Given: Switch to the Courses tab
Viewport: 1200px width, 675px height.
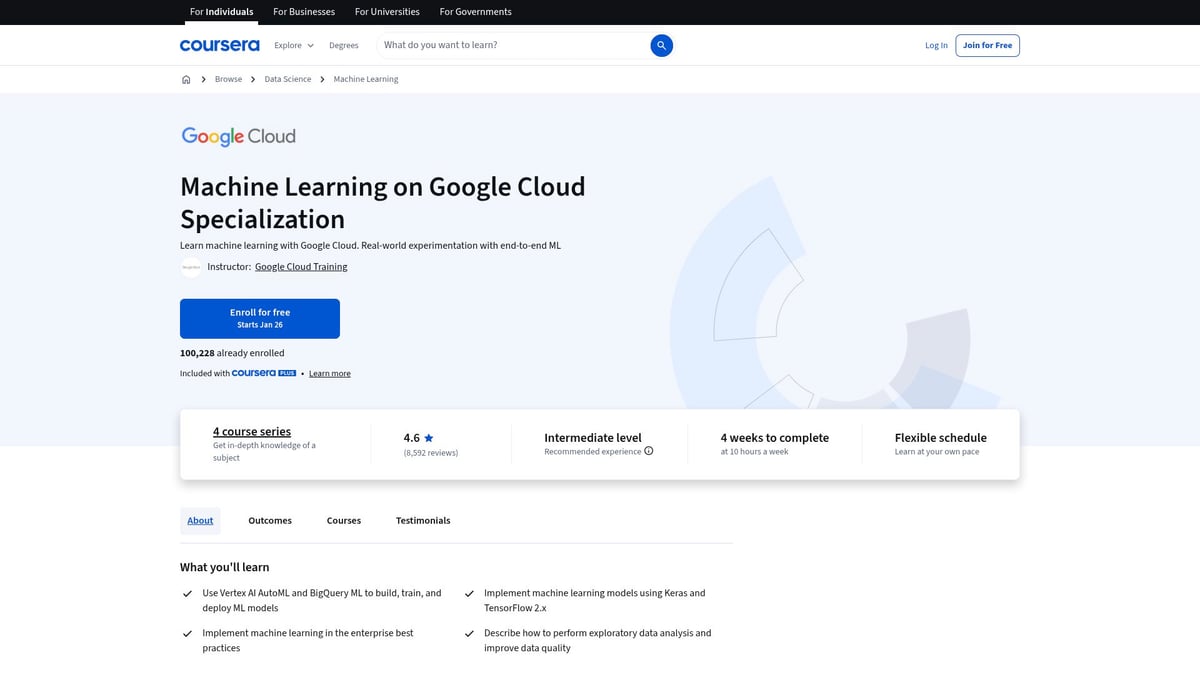Looking at the screenshot, I should coord(344,520).
